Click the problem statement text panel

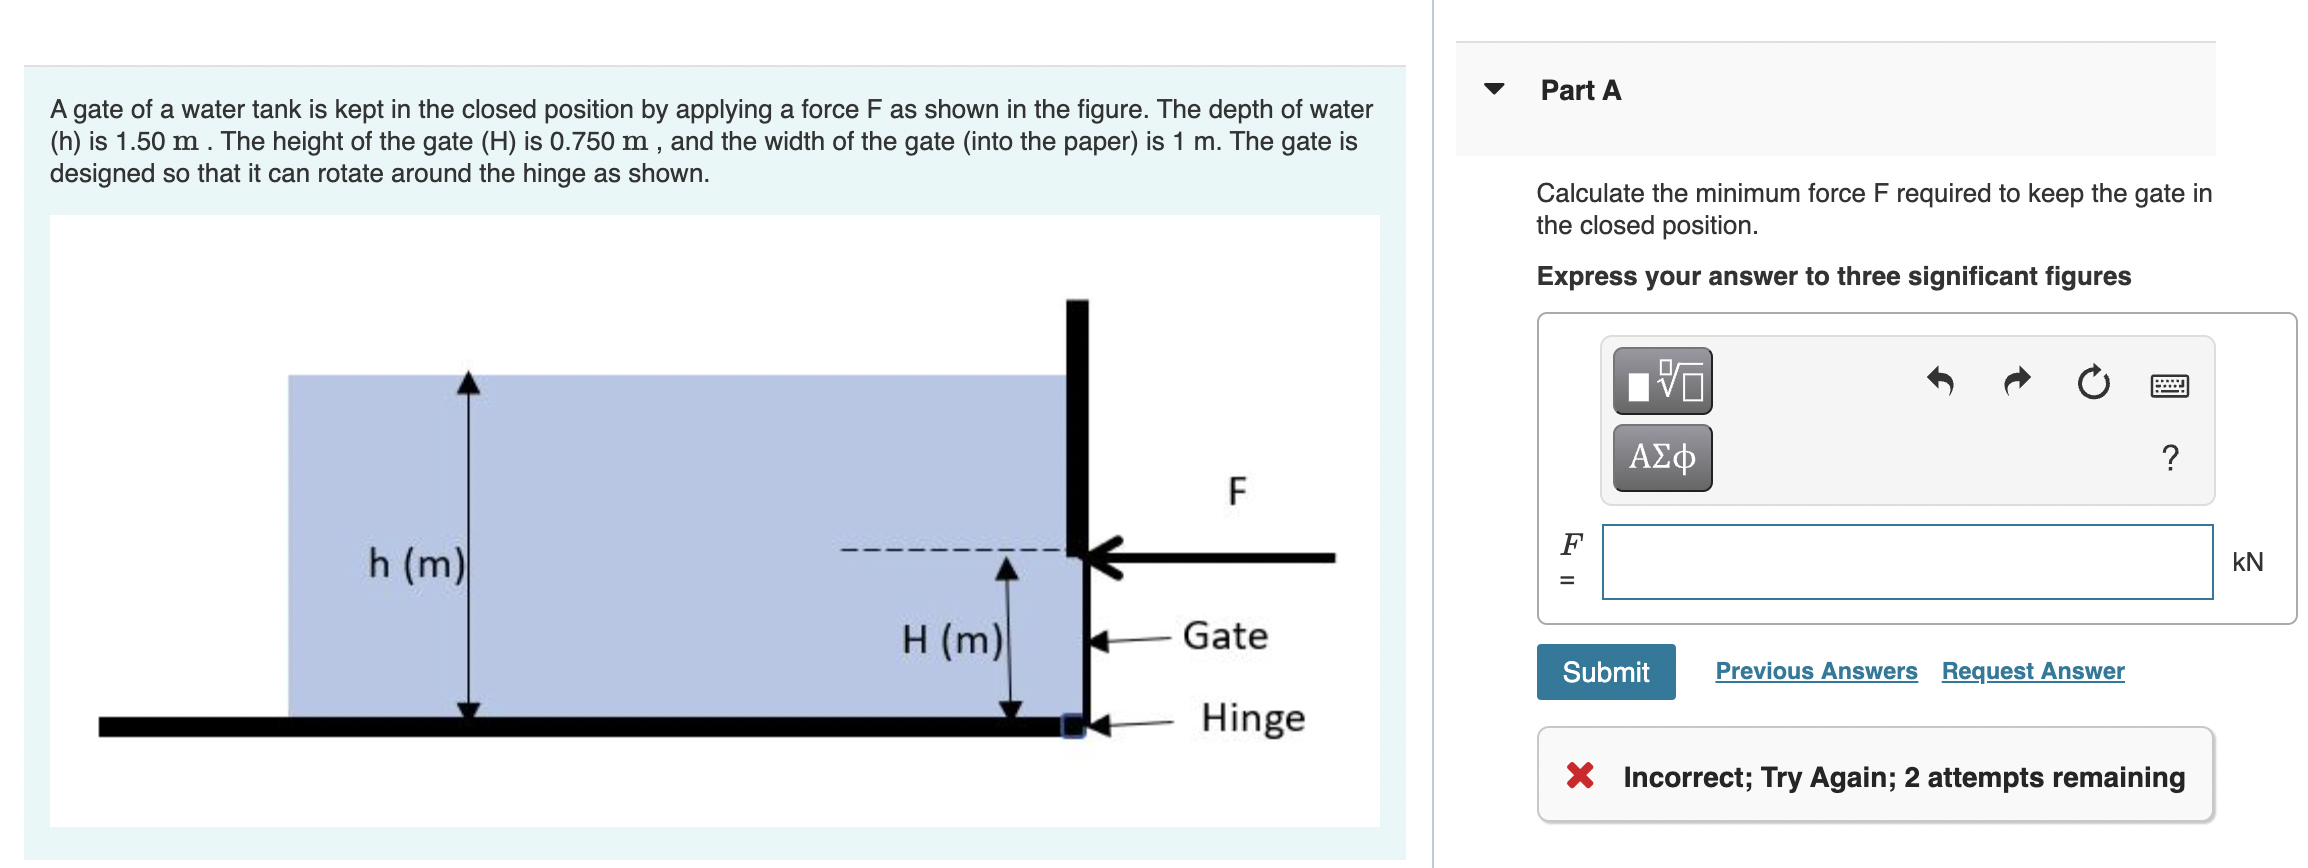pos(710,140)
